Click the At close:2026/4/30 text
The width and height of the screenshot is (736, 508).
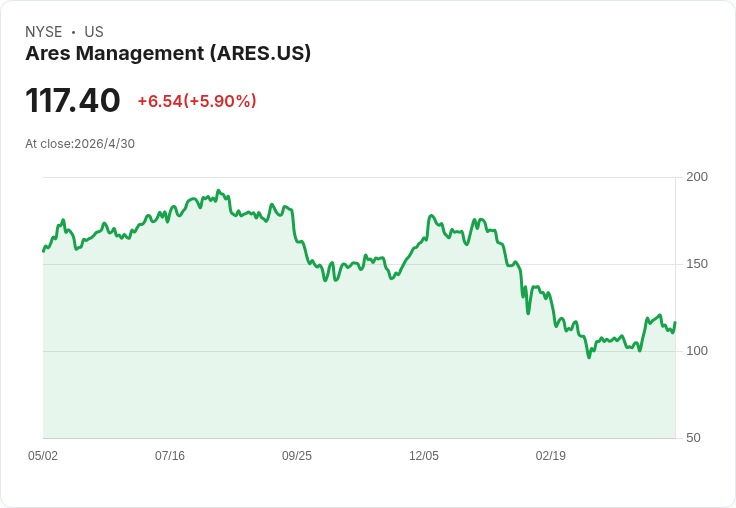(80, 144)
